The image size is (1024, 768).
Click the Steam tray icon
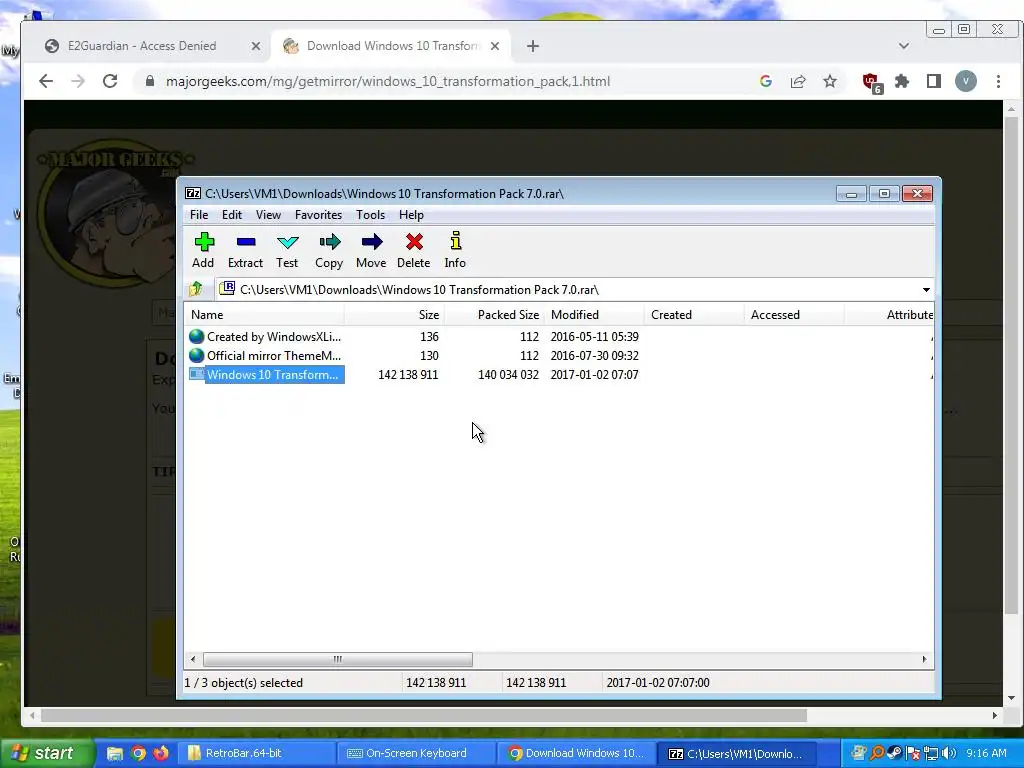click(x=895, y=754)
